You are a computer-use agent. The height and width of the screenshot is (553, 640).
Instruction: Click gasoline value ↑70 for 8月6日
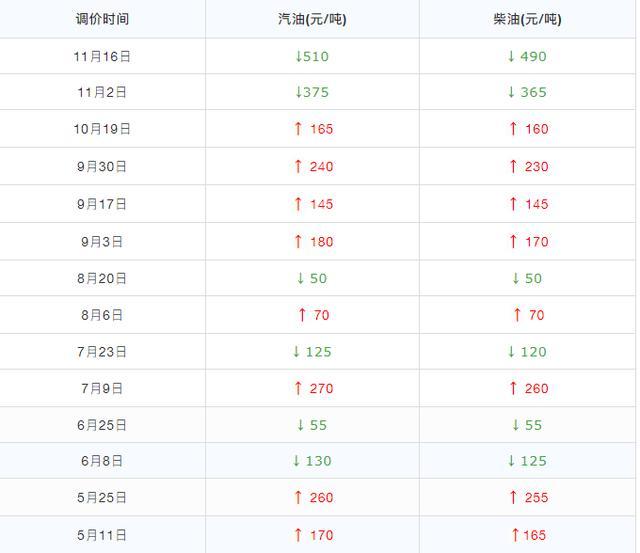coord(313,315)
